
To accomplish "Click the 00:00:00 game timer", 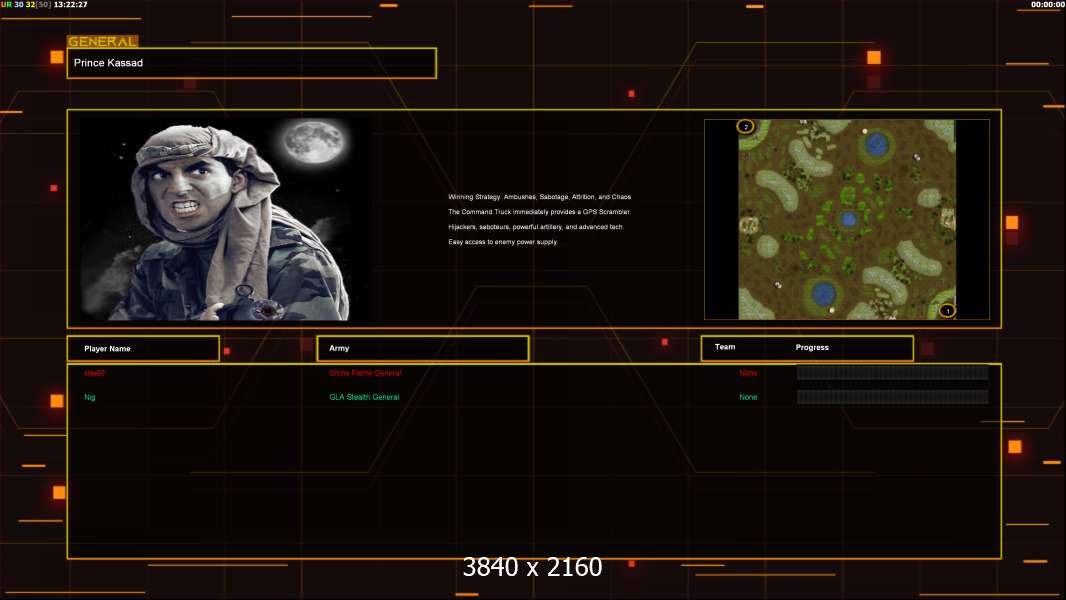I will [1048, 4].
